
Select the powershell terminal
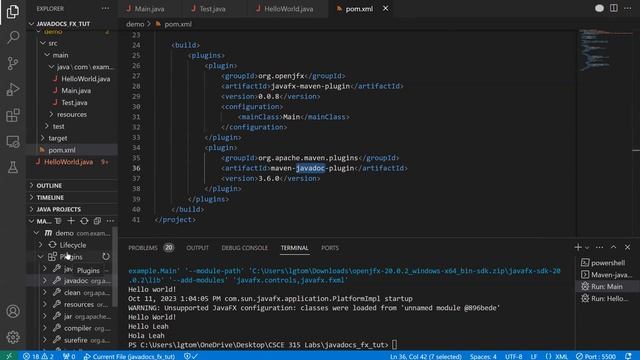607,262
